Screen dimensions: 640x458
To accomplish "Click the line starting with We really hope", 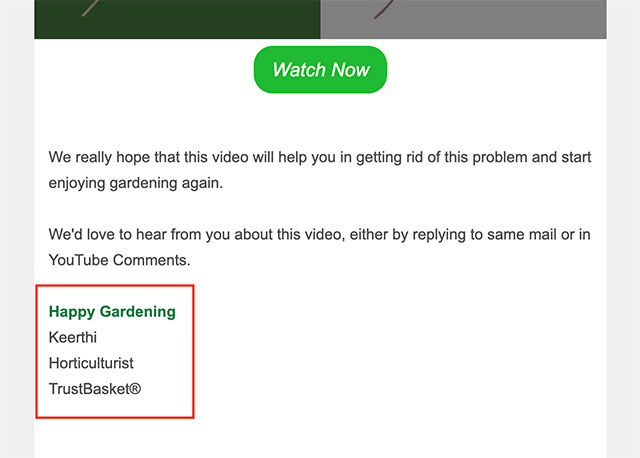I will tap(320, 158).
